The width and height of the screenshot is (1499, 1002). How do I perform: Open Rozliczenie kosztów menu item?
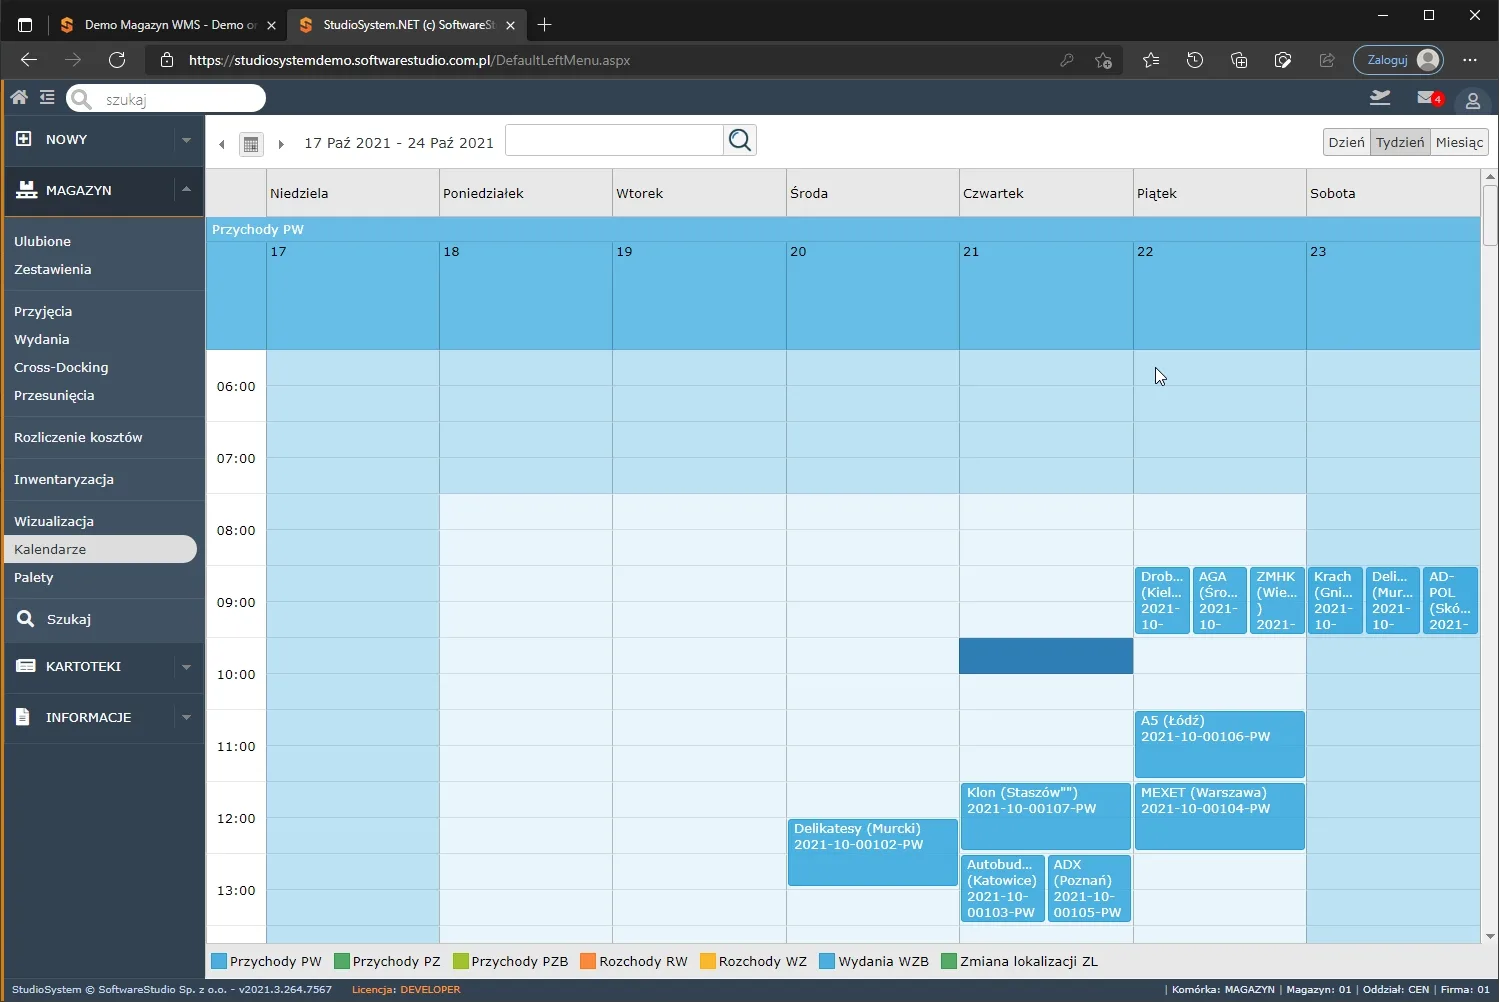click(x=78, y=437)
